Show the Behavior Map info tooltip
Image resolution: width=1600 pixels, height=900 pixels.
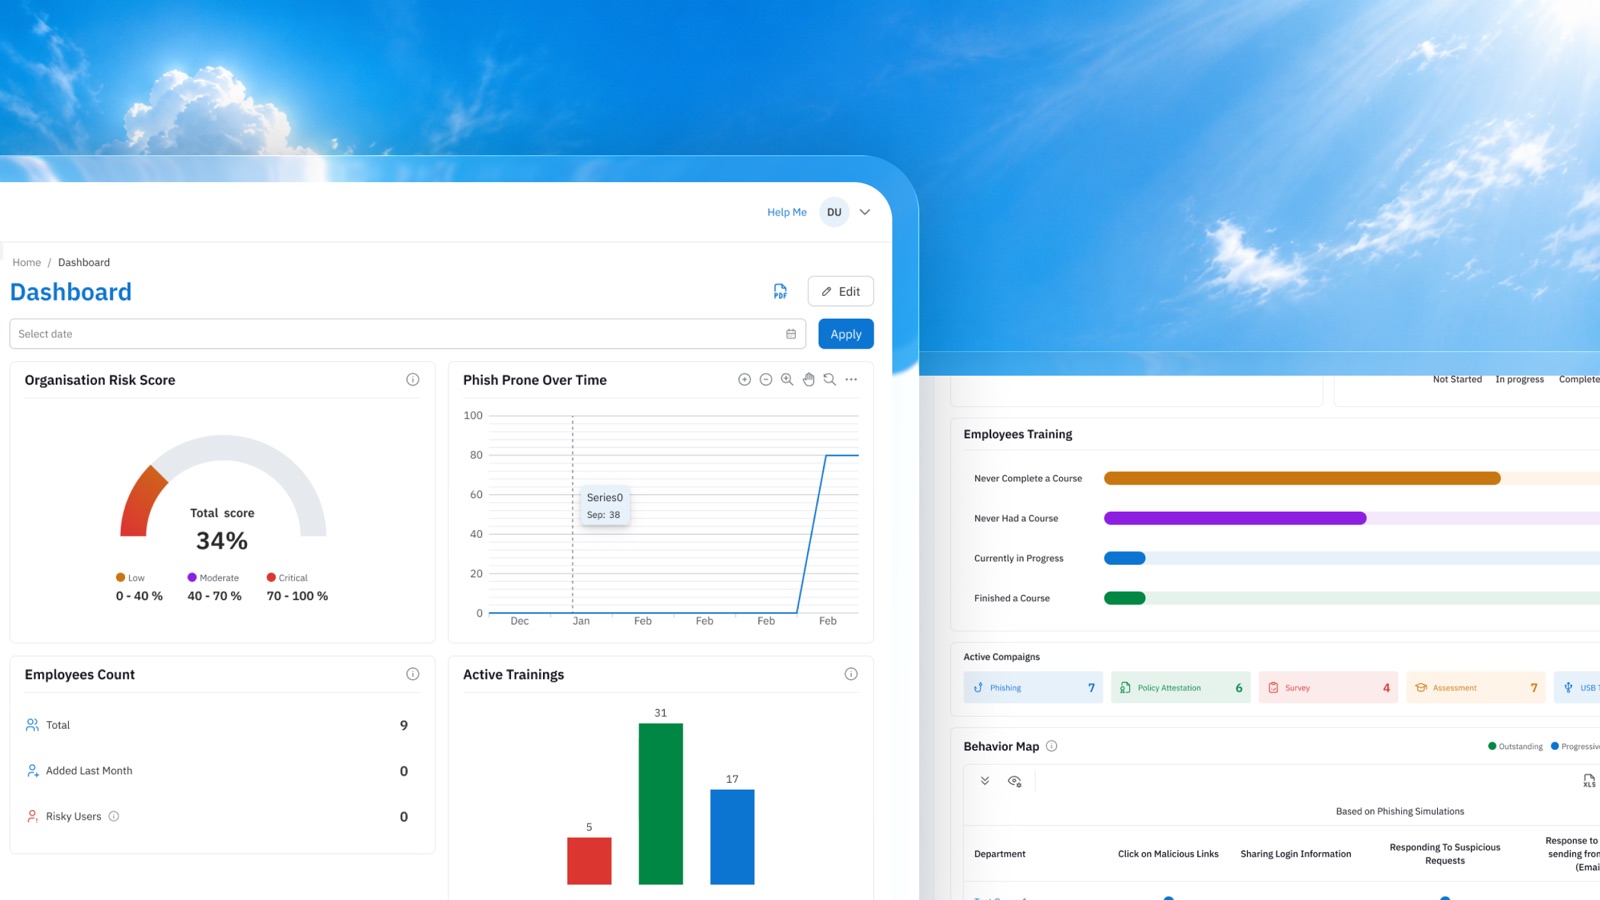[1051, 746]
